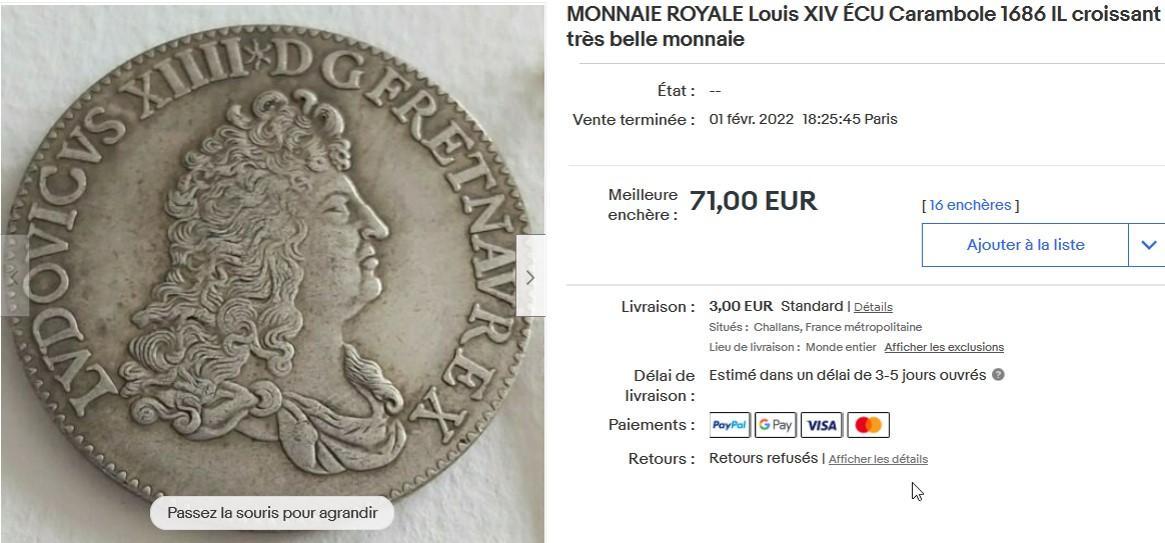Click Afficher les détails returns link
This screenshot has height=543, width=1165.
878,459
